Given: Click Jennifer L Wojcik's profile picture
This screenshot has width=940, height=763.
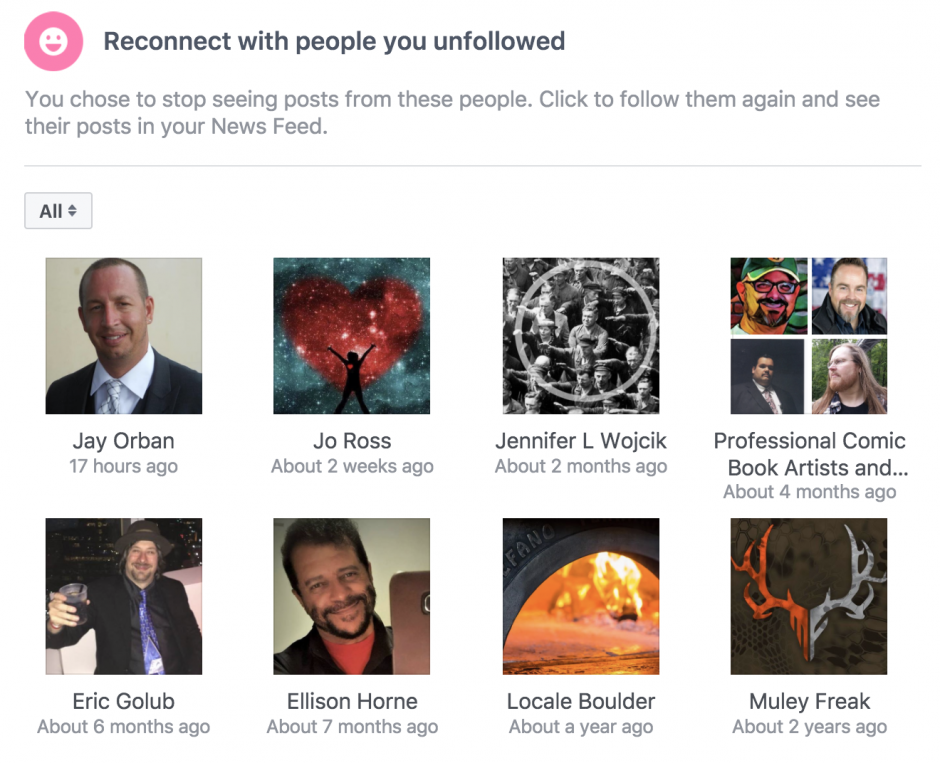Looking at the screenshot, I should click(x=581, y=335).
